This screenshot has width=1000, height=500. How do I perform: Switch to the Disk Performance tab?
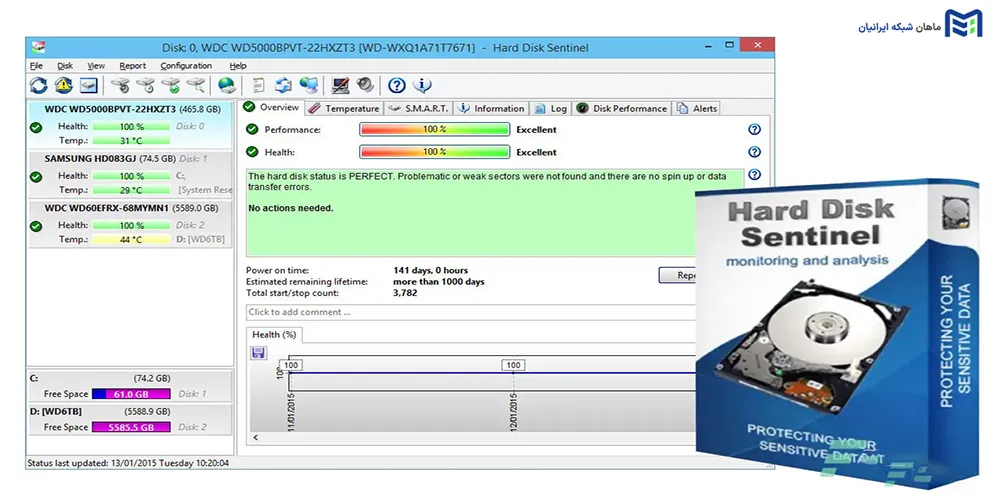point(622,108)
